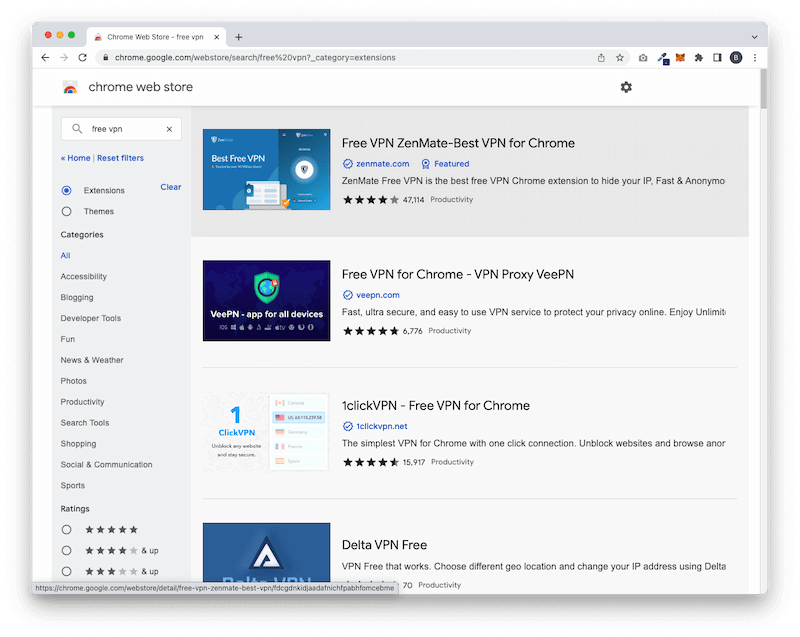This screenshot has width=800, height=637.
Task: Click the VeePN app thumbnail
Action: pos(266,300)
